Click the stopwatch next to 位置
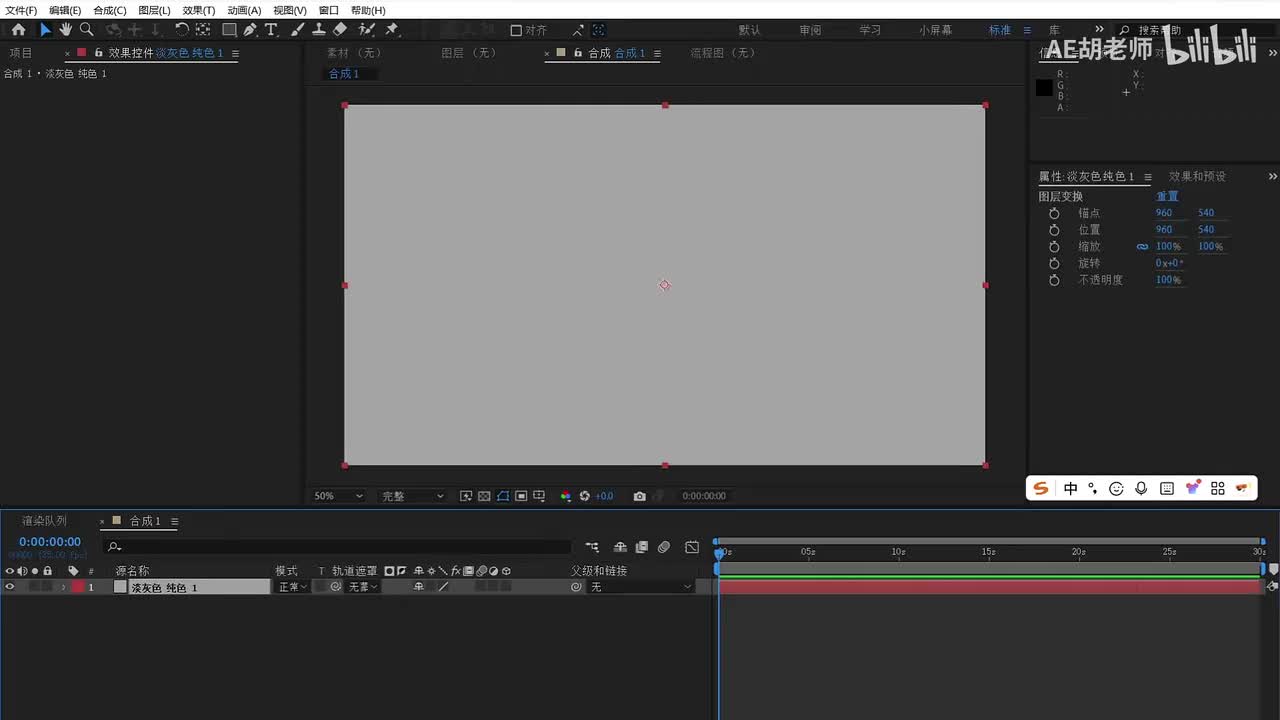This screenshot has height=720, width=1280. [1054, 230]
